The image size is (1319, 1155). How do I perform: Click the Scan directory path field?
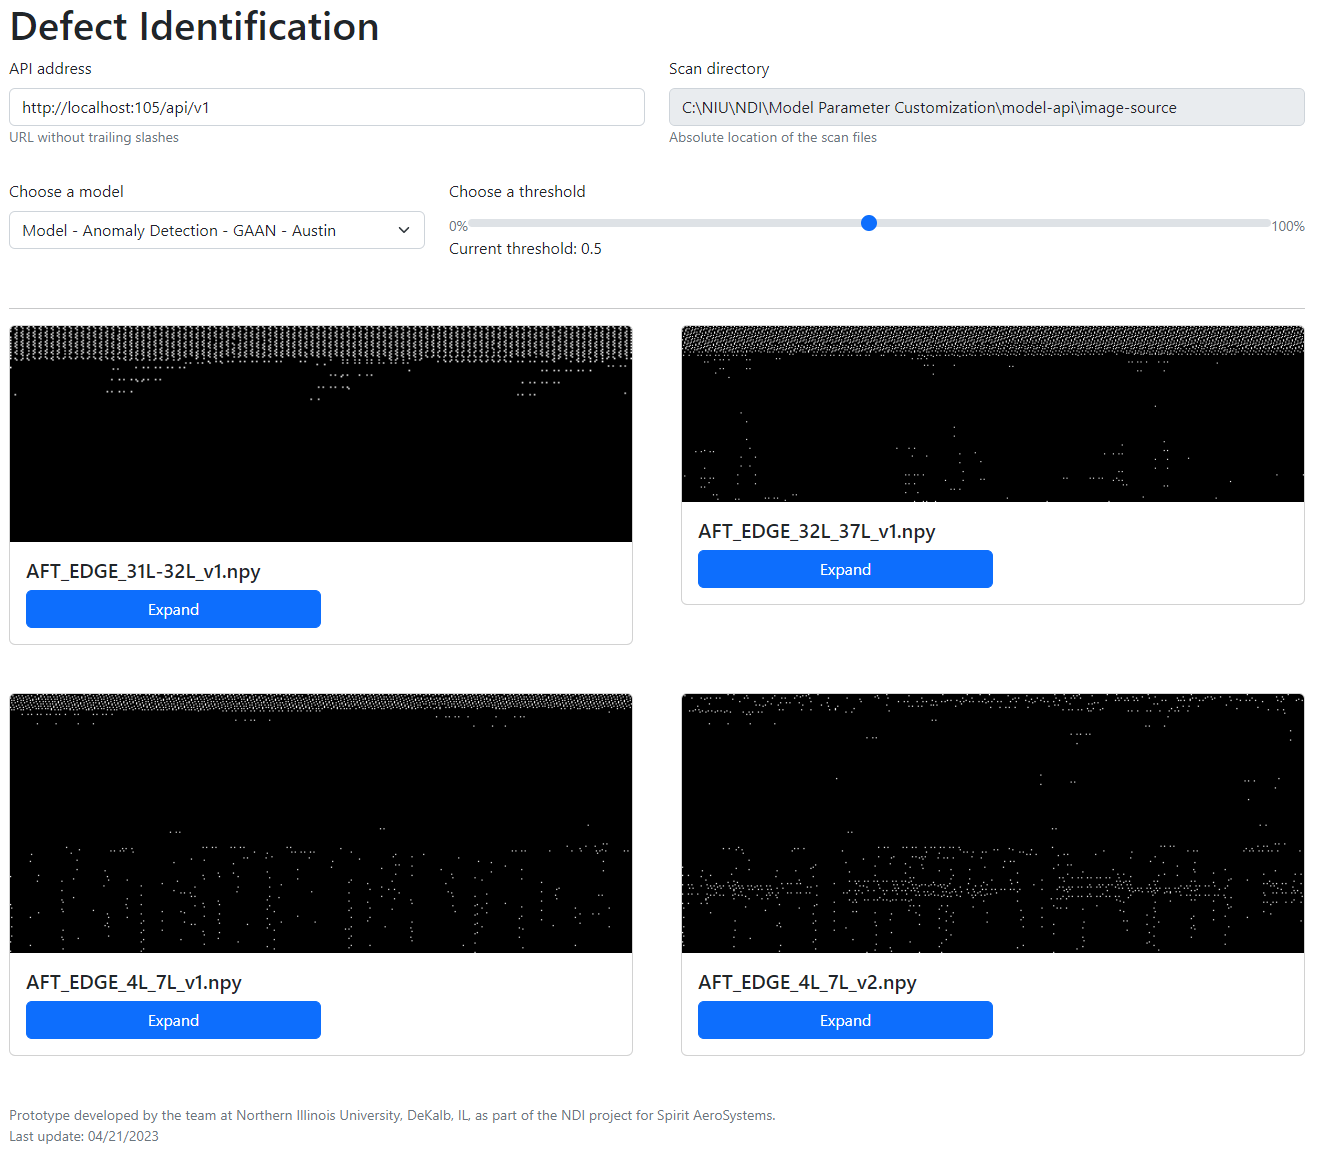tap(986, 107)
